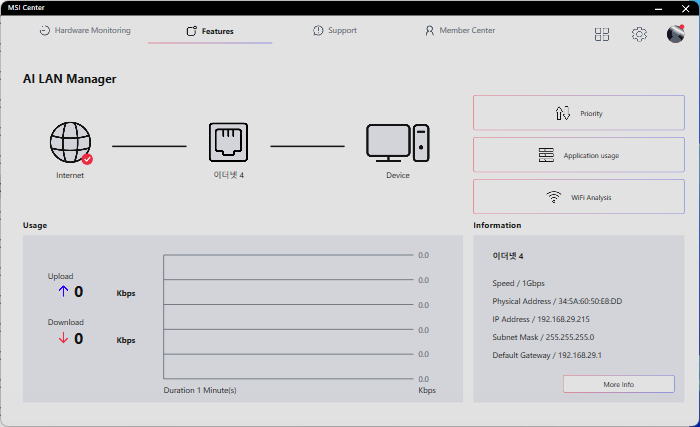Click the WiFi signal icon
Image resolution: width=700 pixels, height=427 pixels.
[554, 197]
